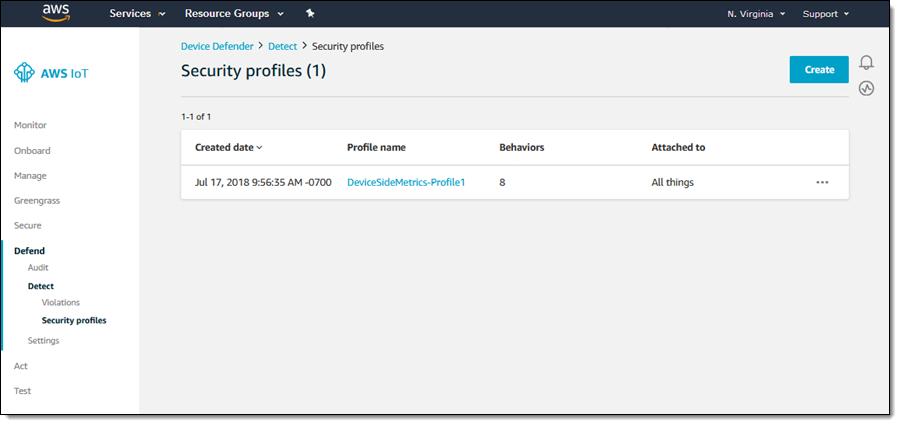The image size is (900, 425).
Task: Click the activity monitor pulse icon
Action: (866, 88)
